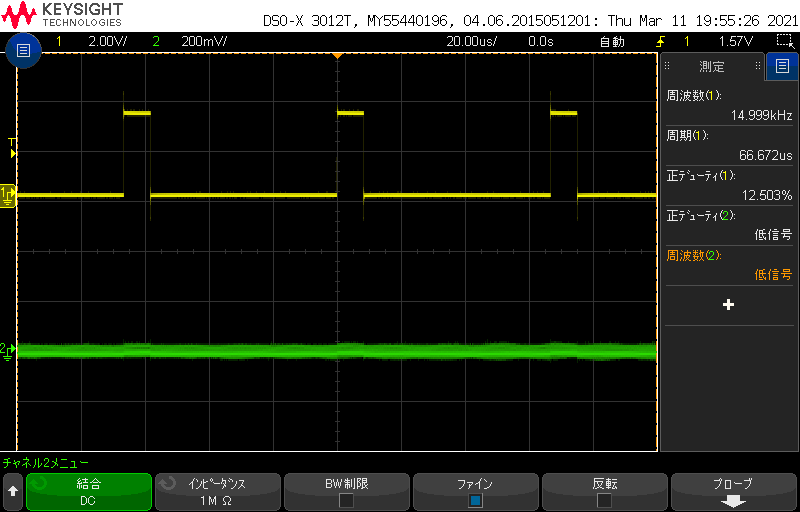This screenshot has height=512, width=800.
Task: Open the blue main menu icon
Action: click(22, 50)
